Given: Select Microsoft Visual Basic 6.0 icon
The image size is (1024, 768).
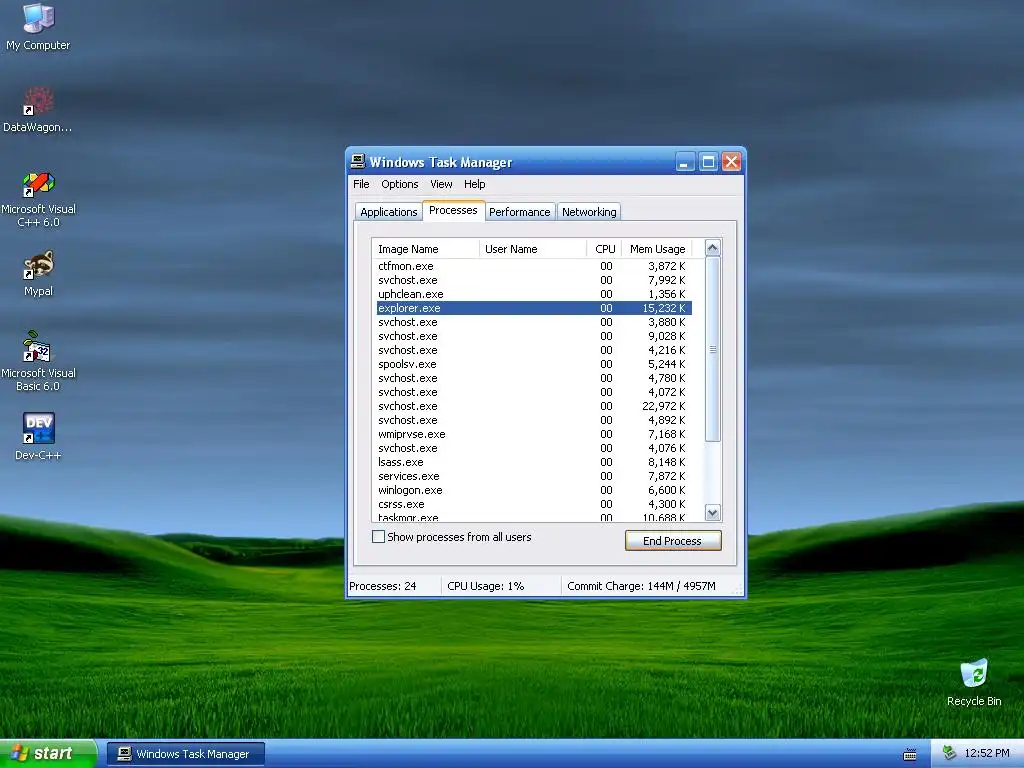Looking at the screenshot, I should pos(39,362).
